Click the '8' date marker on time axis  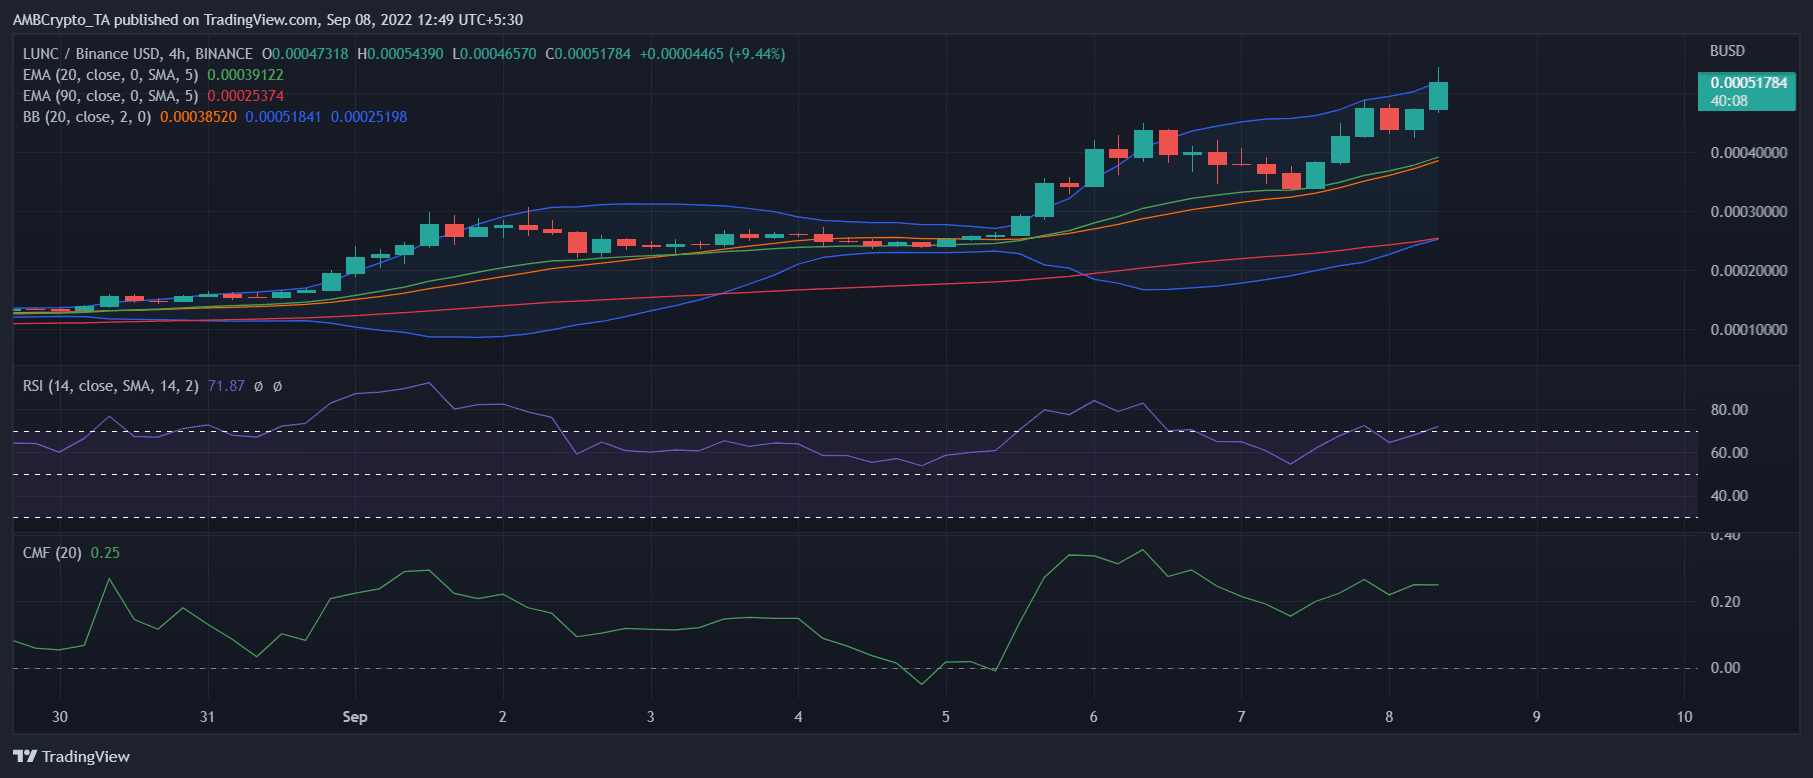click(1389, 717)
